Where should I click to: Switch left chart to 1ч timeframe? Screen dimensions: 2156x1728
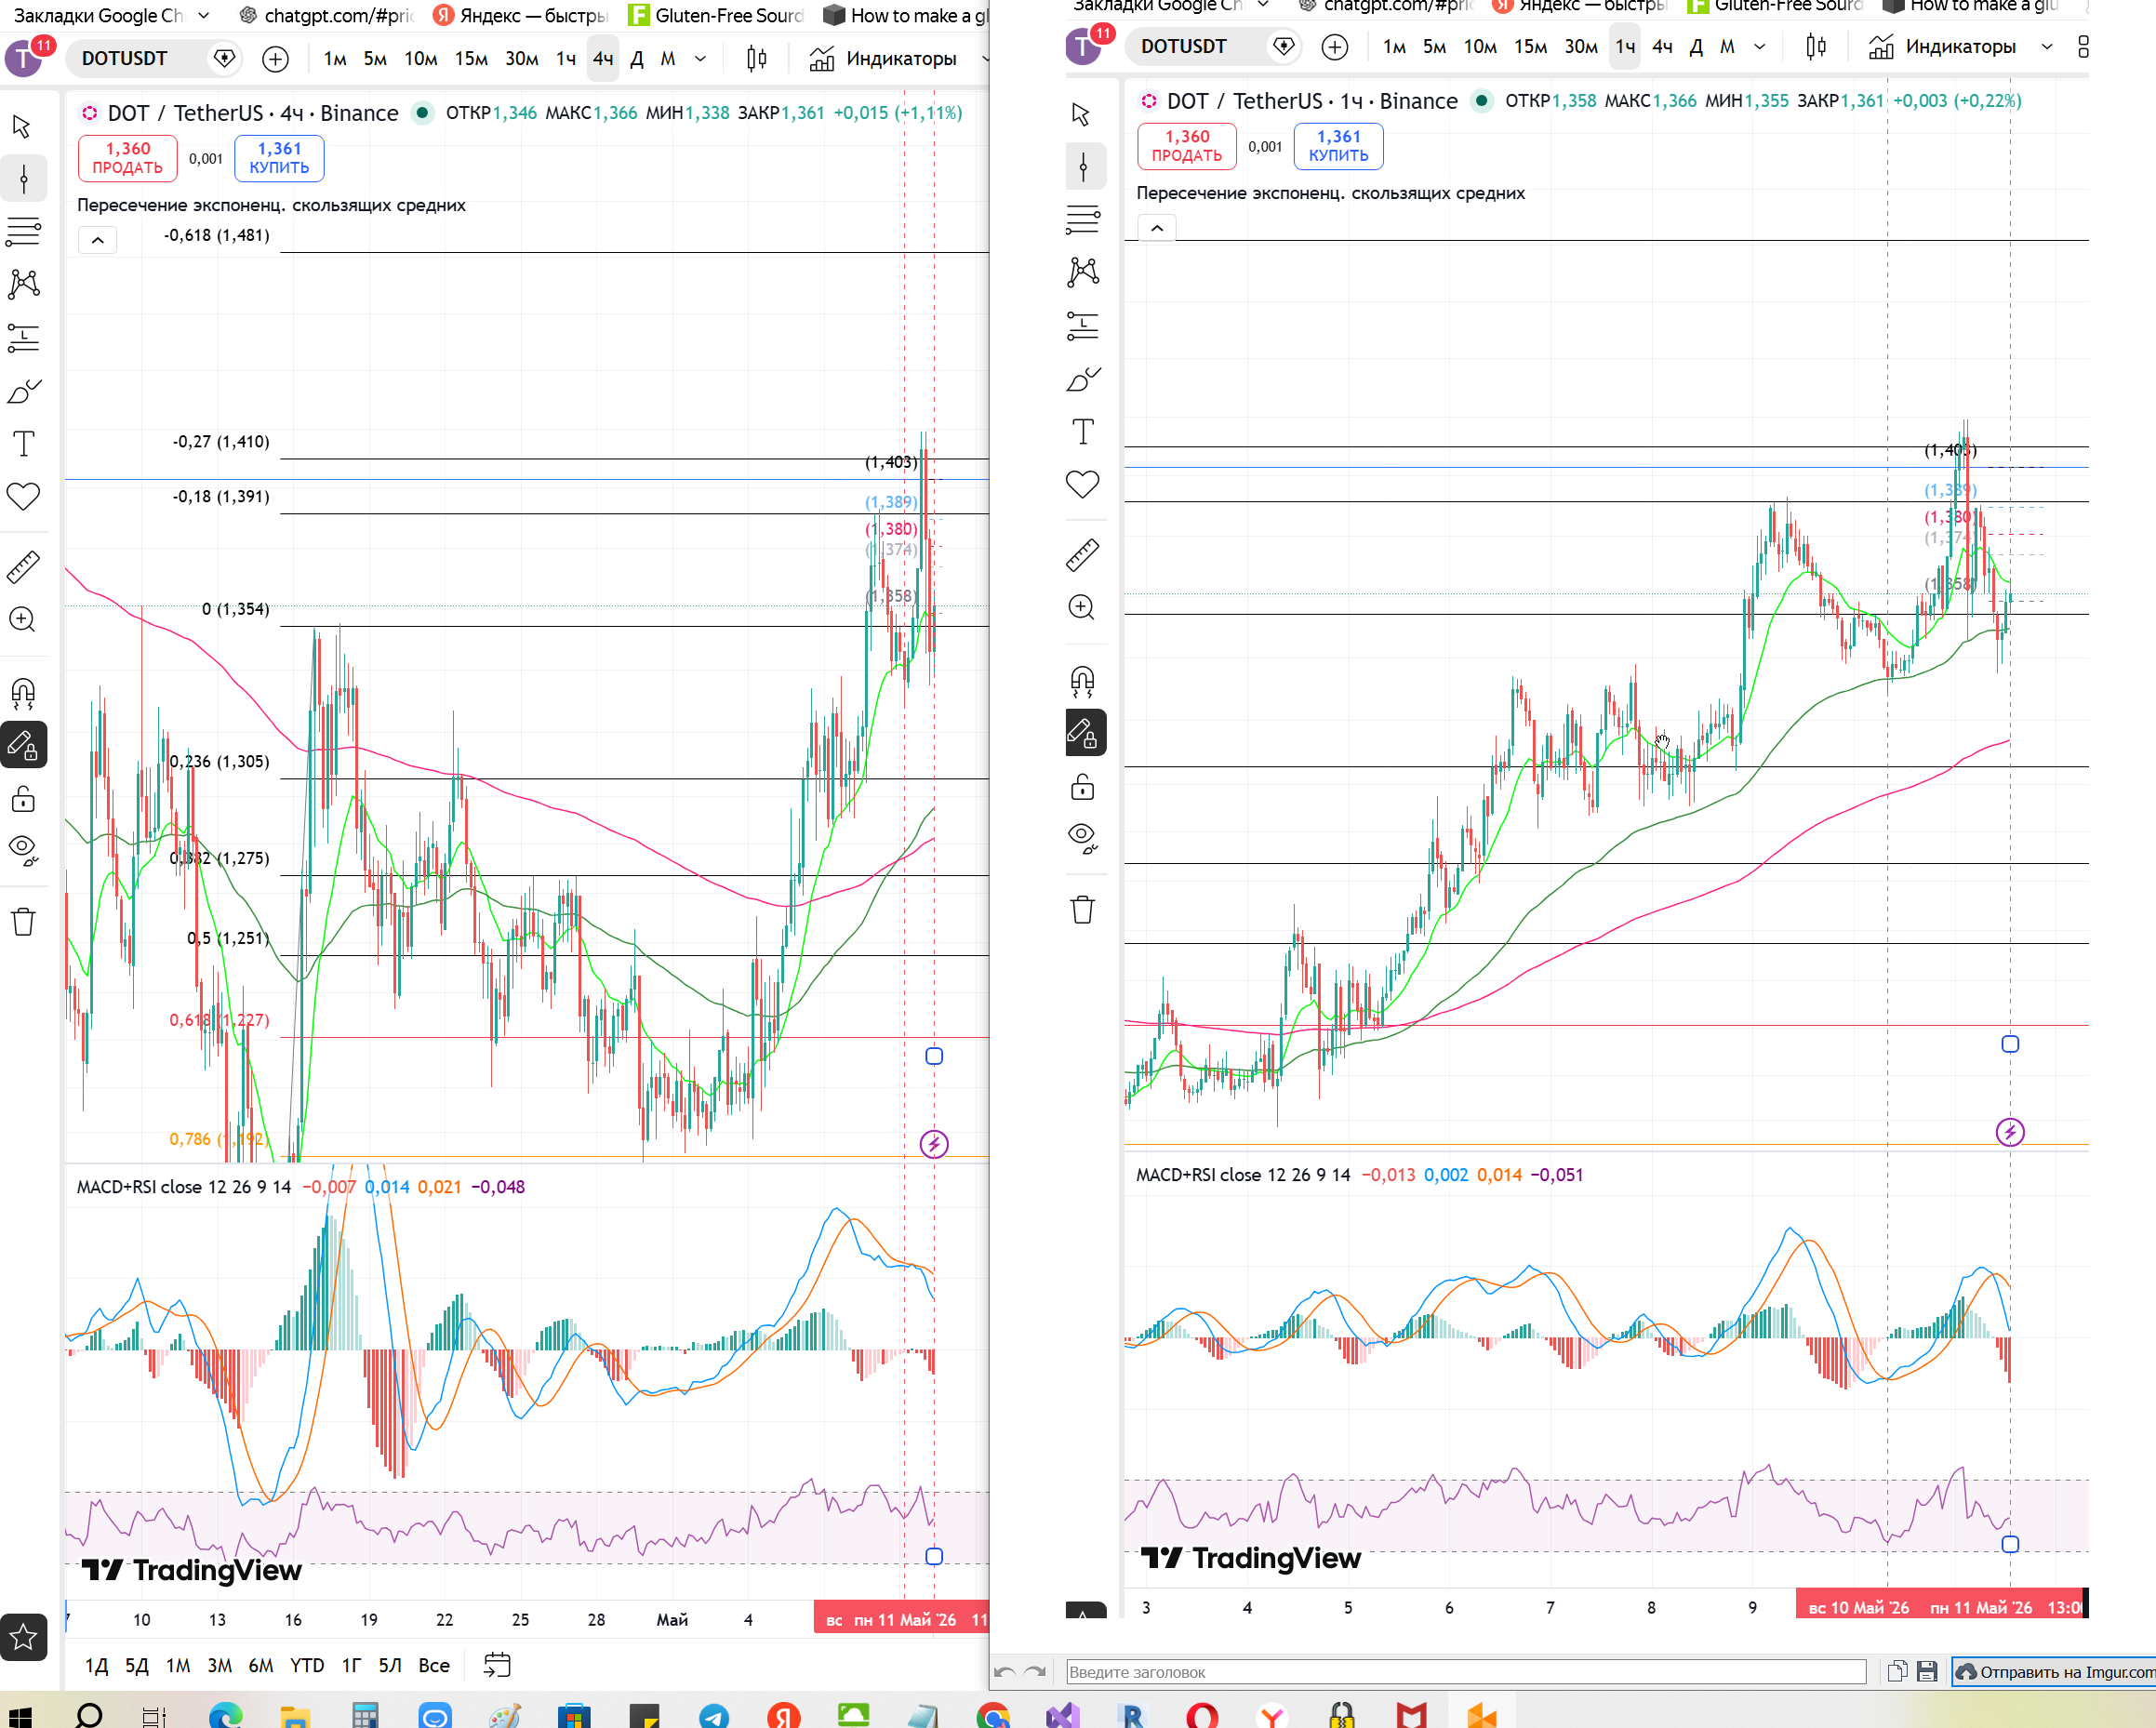566,59
